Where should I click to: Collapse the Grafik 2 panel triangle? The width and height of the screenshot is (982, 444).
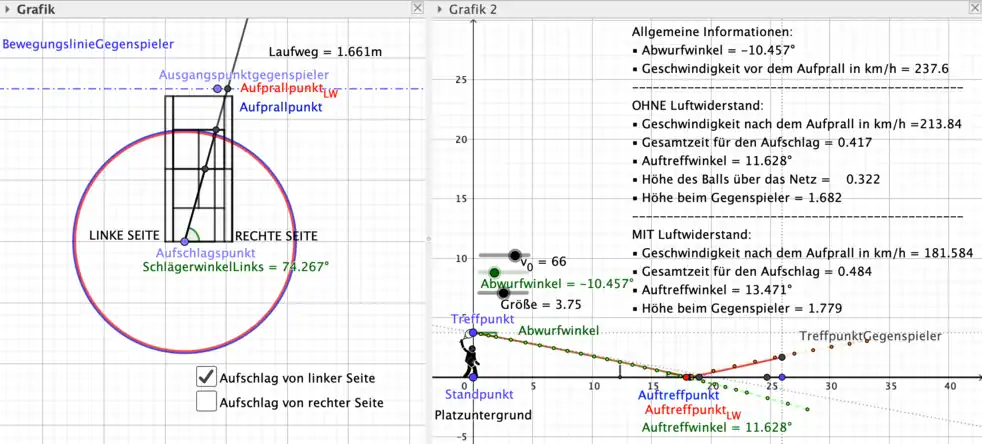point(440,9)
